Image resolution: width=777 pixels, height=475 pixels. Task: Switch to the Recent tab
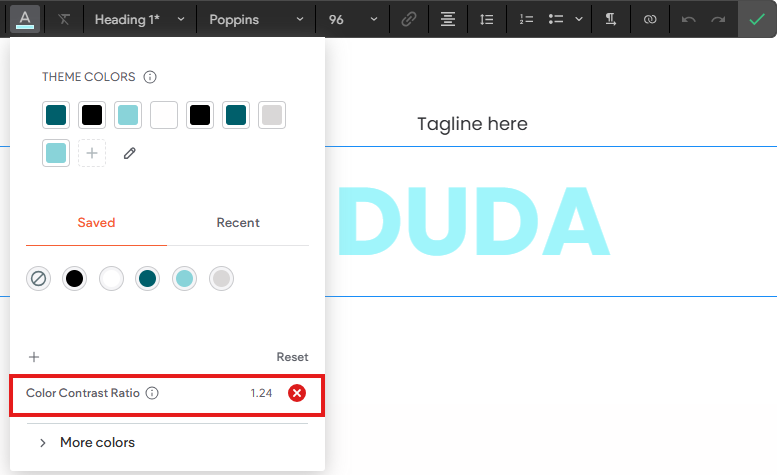(238, 222)
